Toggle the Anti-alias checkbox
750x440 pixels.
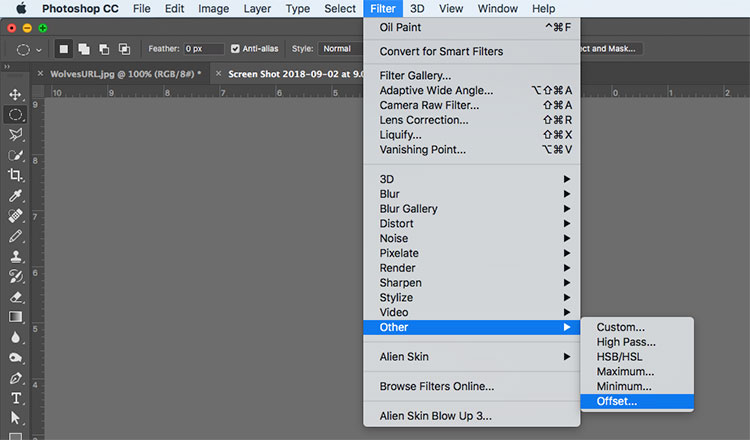coord(235,49)
